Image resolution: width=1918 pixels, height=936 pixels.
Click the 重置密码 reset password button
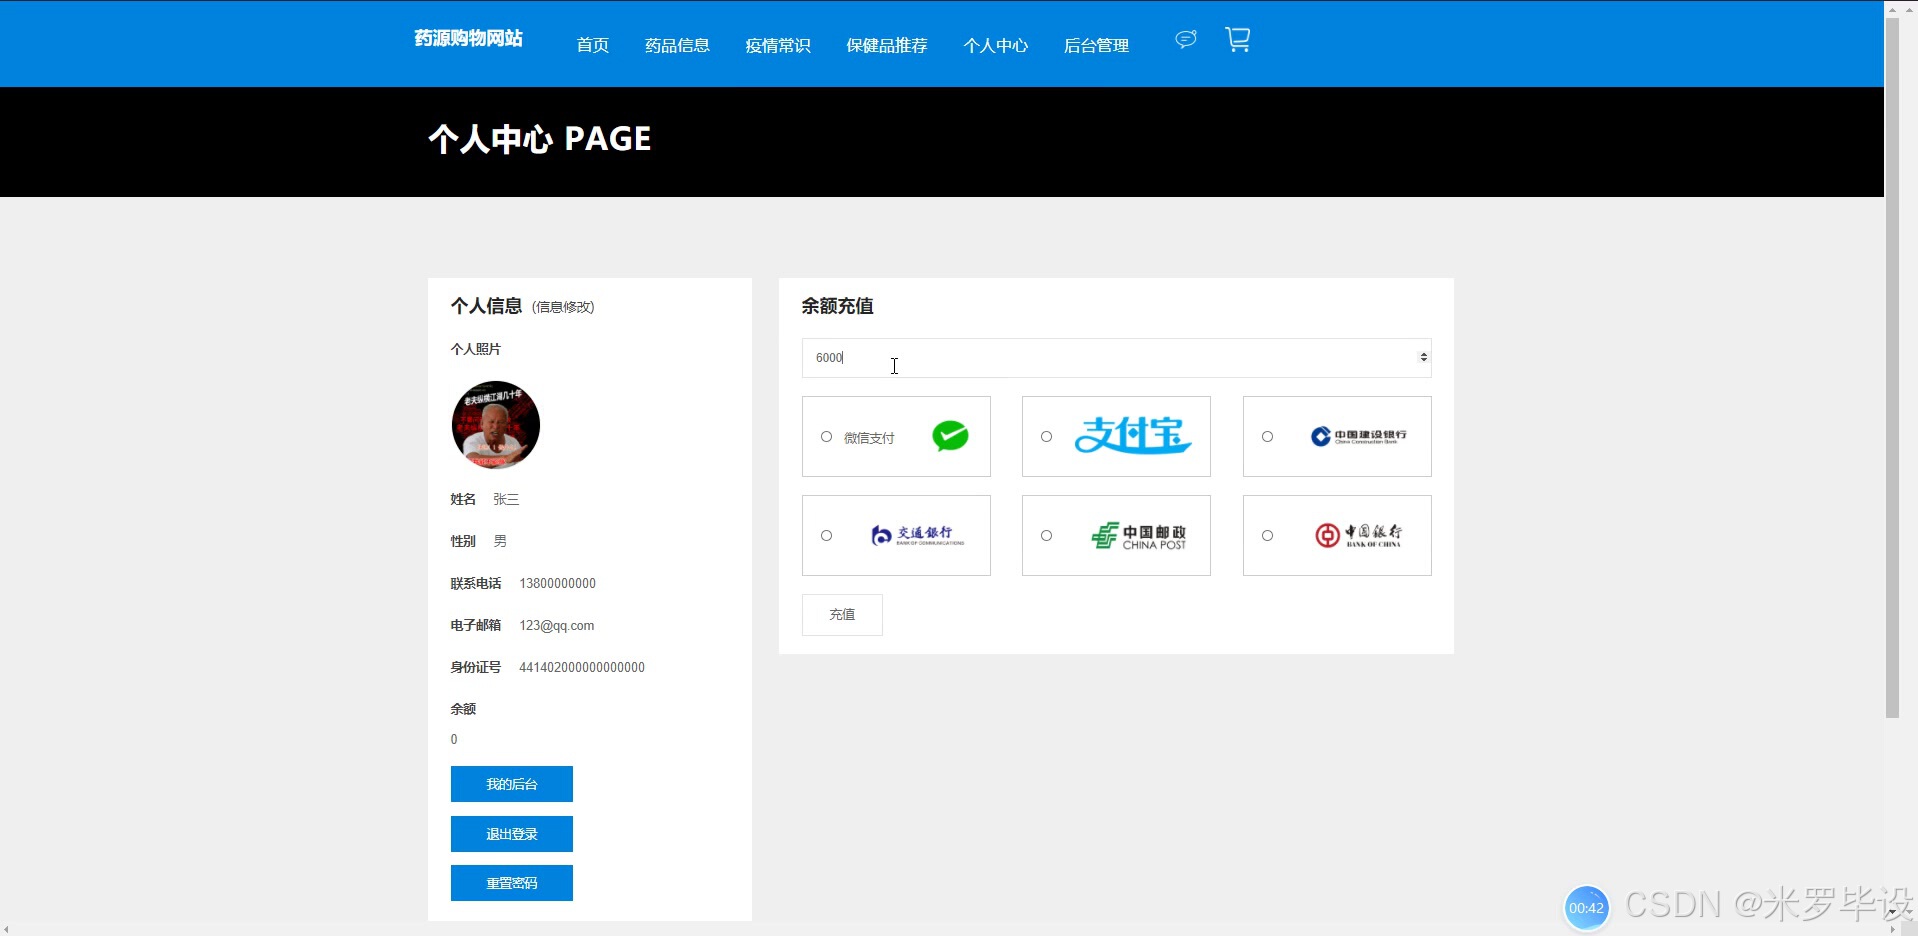click(x=512, y=883)
